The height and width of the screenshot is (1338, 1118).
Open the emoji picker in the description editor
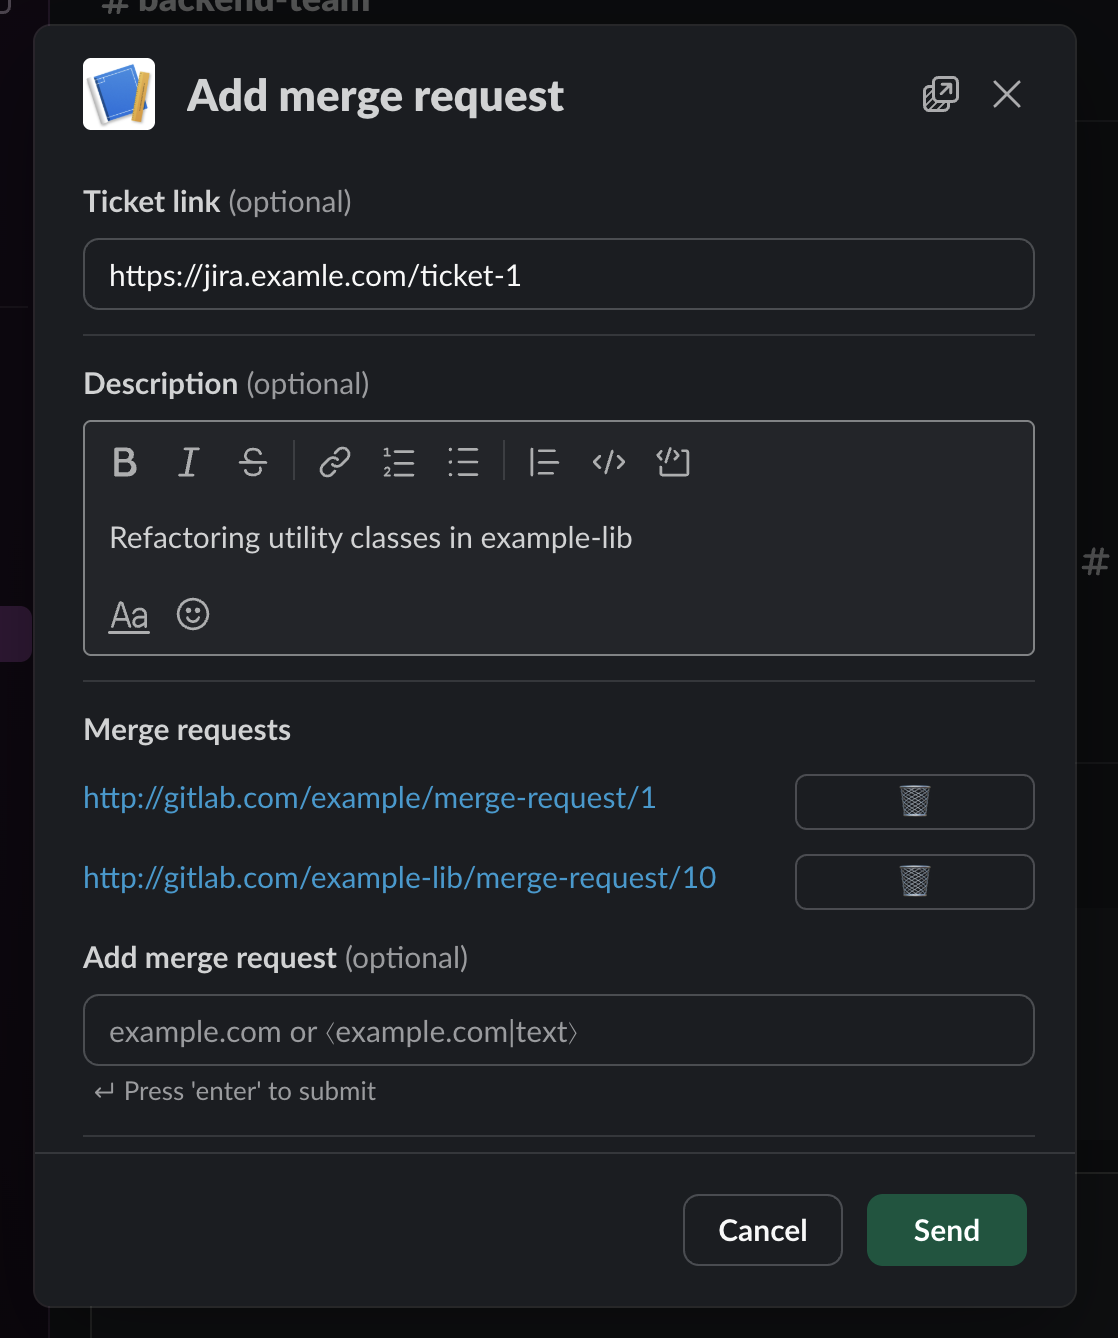coord(193,614)
